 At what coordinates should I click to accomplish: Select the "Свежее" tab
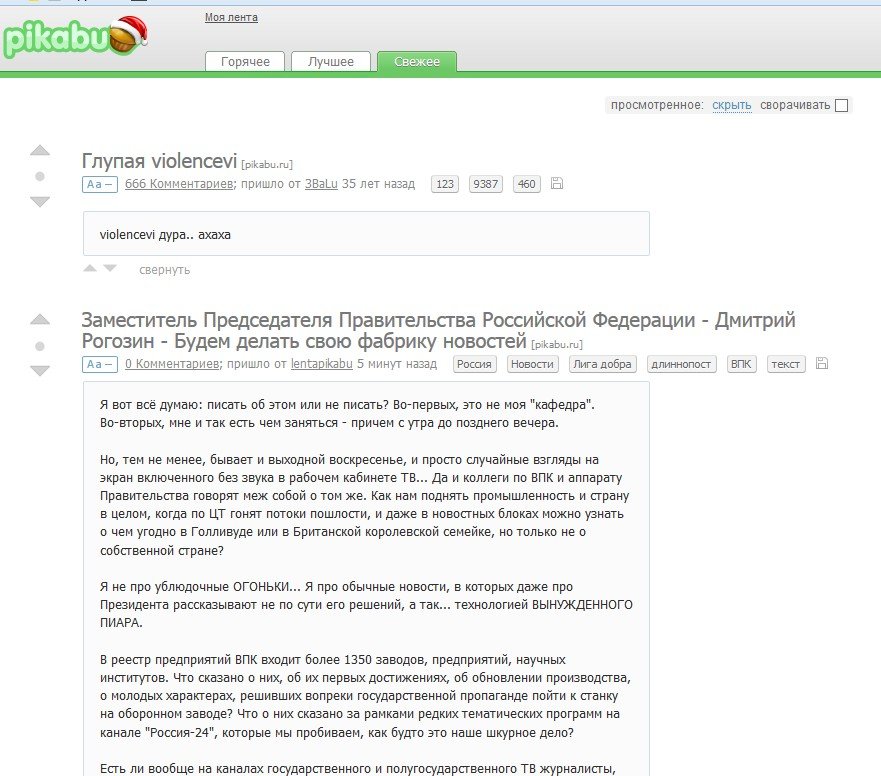point(417,61)
